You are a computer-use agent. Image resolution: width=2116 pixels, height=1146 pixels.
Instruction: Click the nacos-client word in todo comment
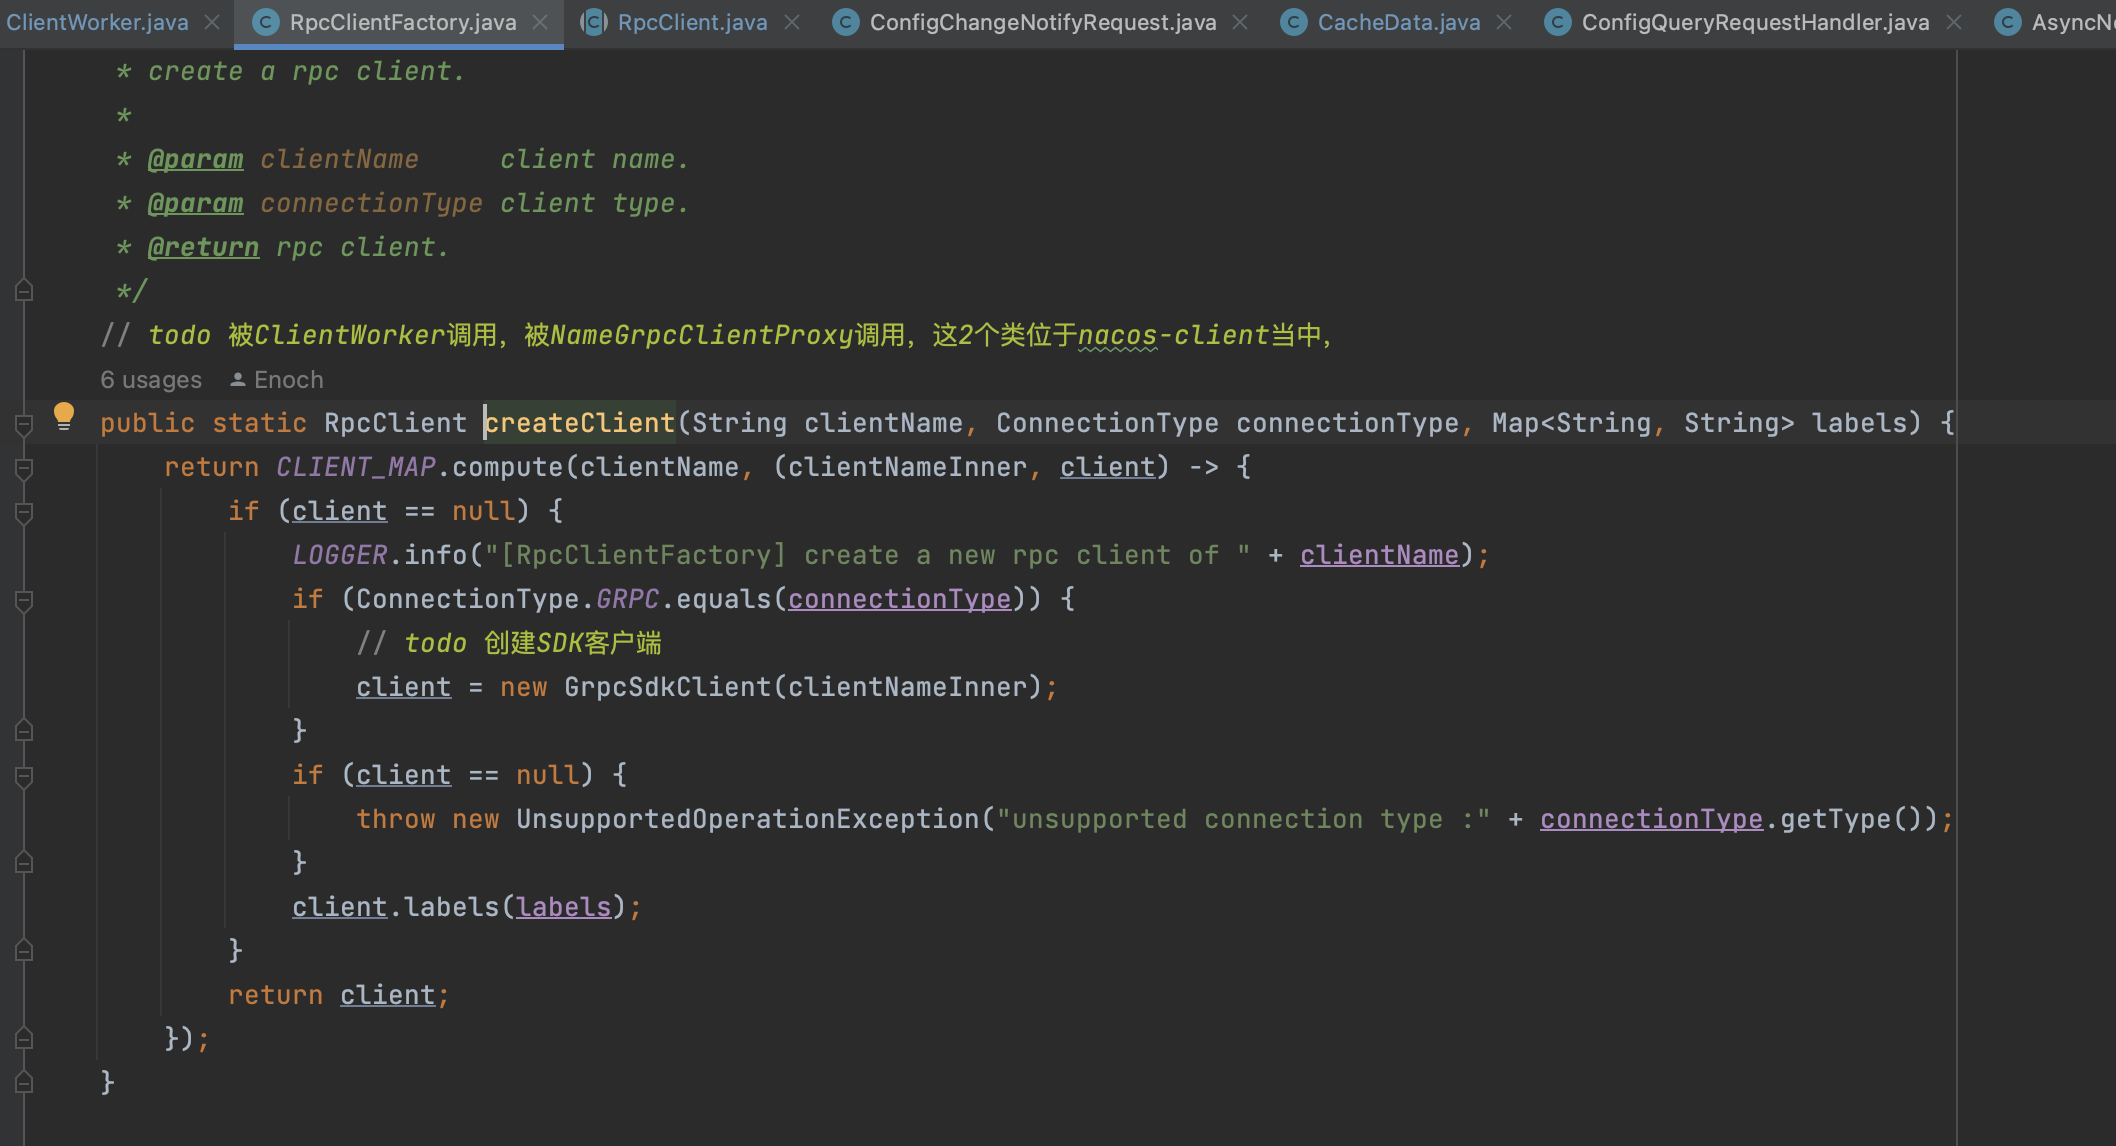[1173, 335]
